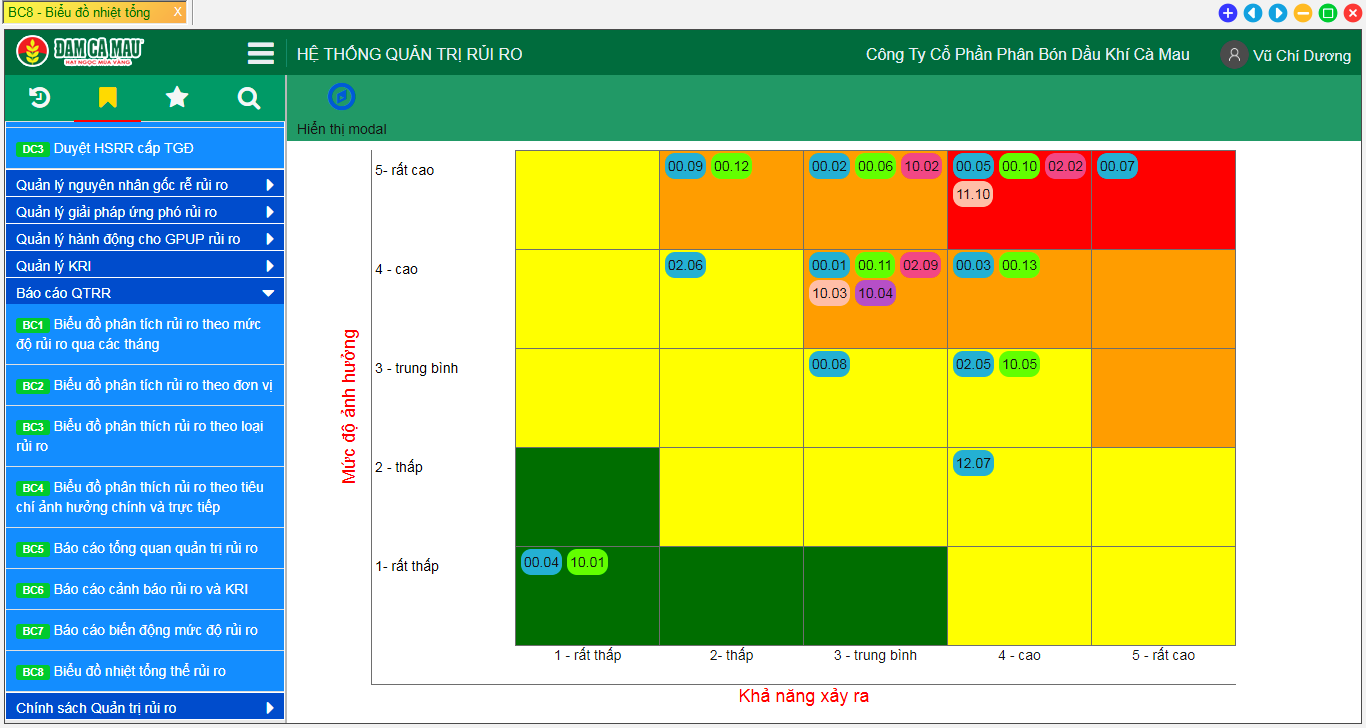
Task: Click user name Vũ Chí Dương
Action: point(1302,56)
